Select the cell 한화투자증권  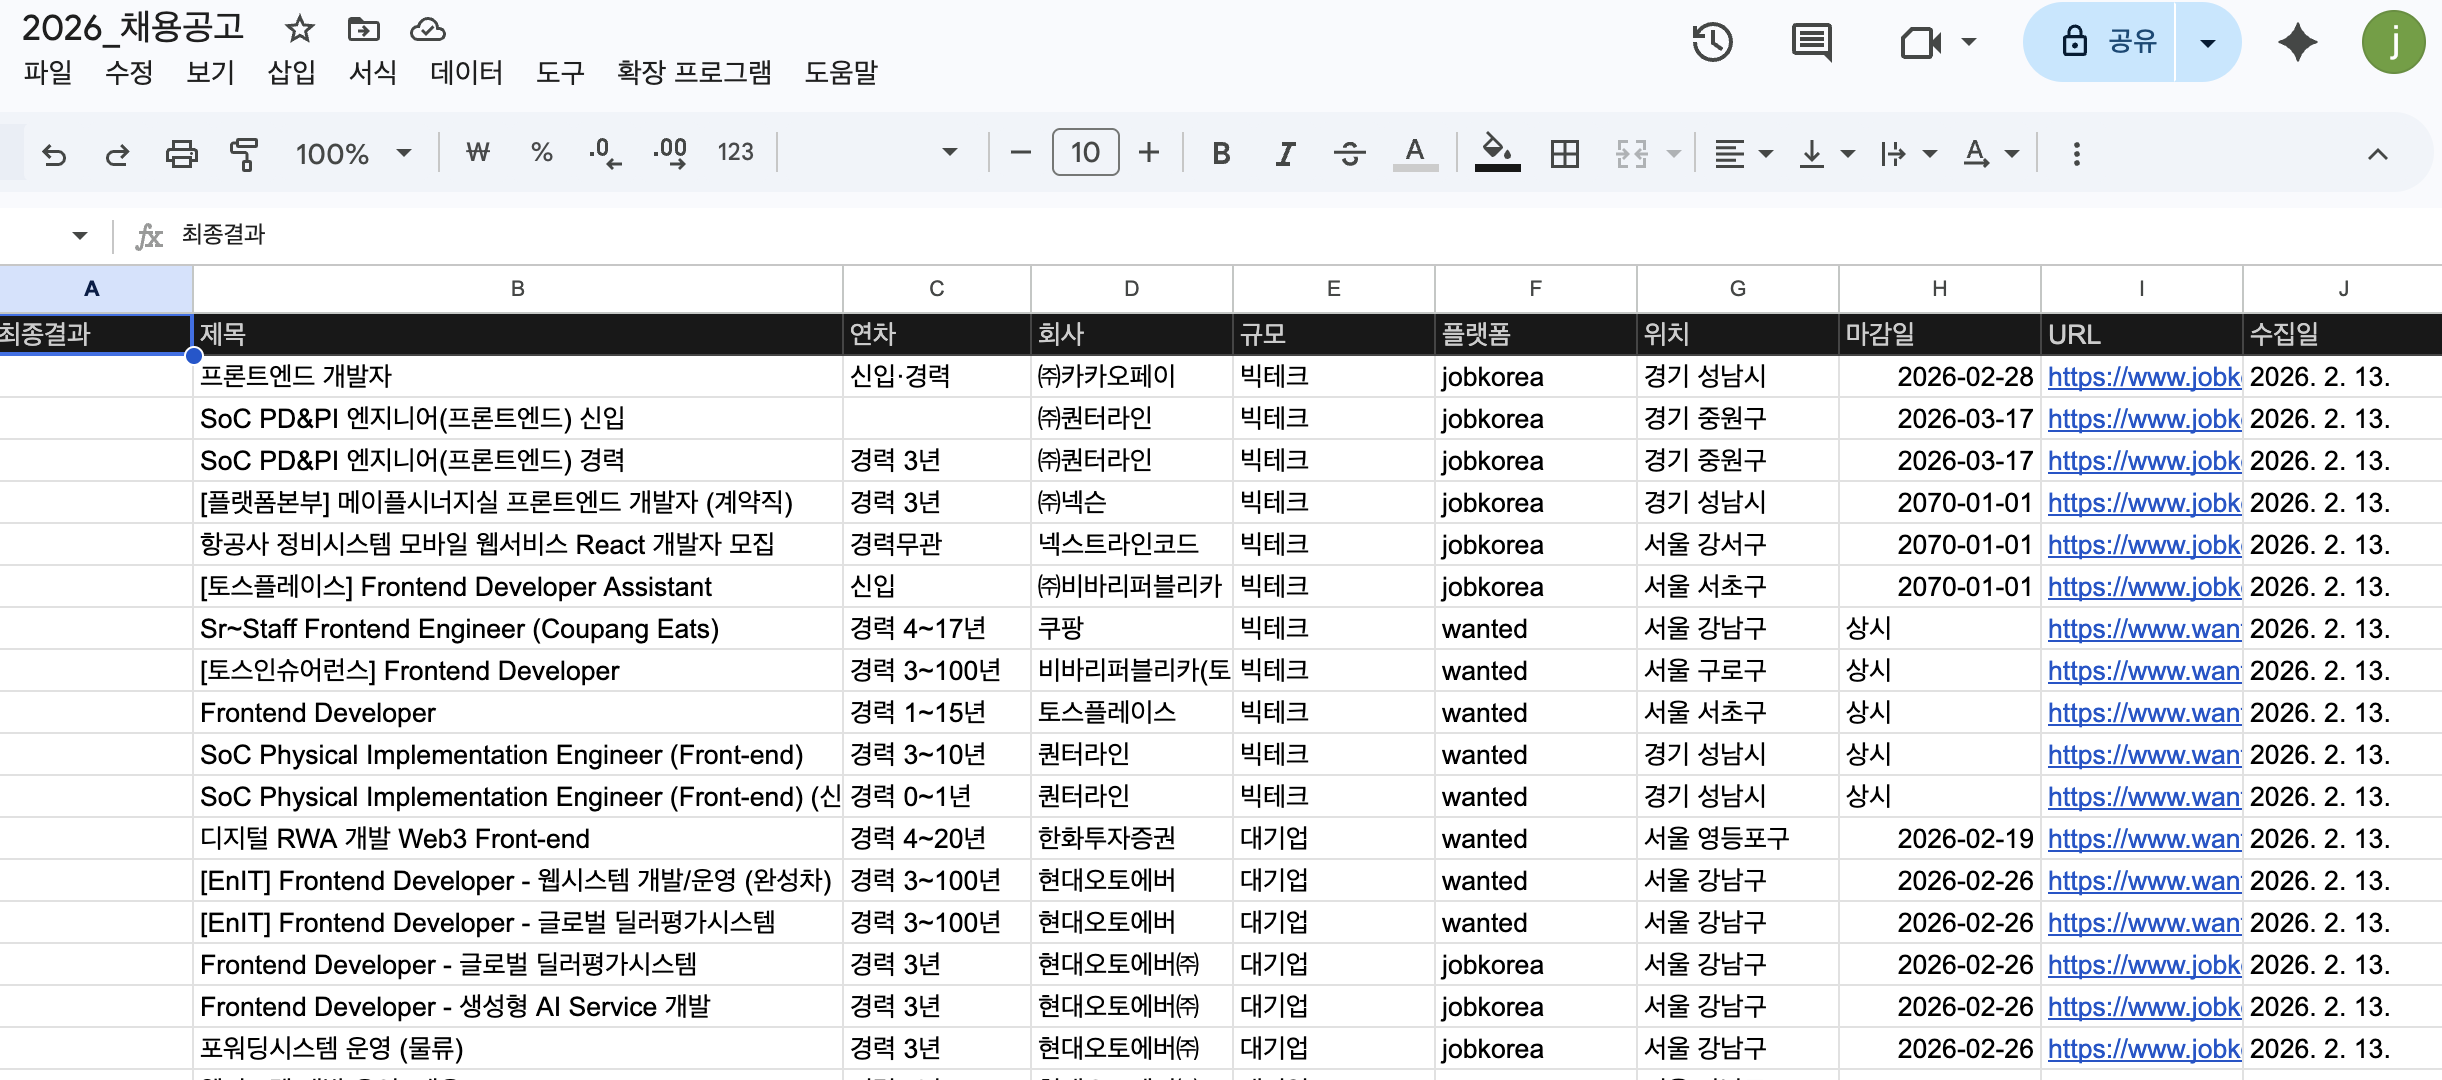click(1132, 838)
